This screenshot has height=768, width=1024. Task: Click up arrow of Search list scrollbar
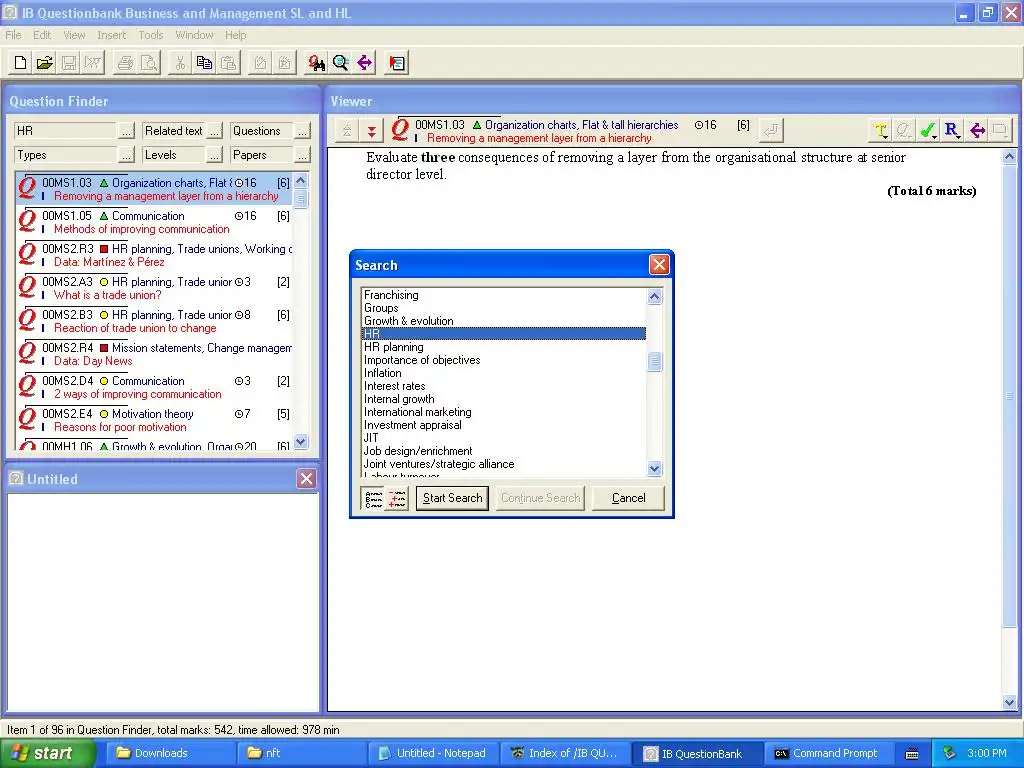(x=654, y=296)
